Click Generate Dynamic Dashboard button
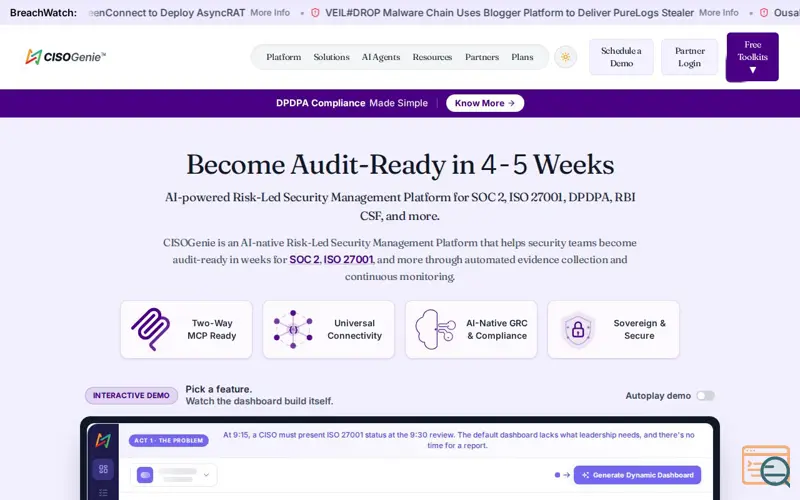Screen dimensions: 800x500 (637, 475)
